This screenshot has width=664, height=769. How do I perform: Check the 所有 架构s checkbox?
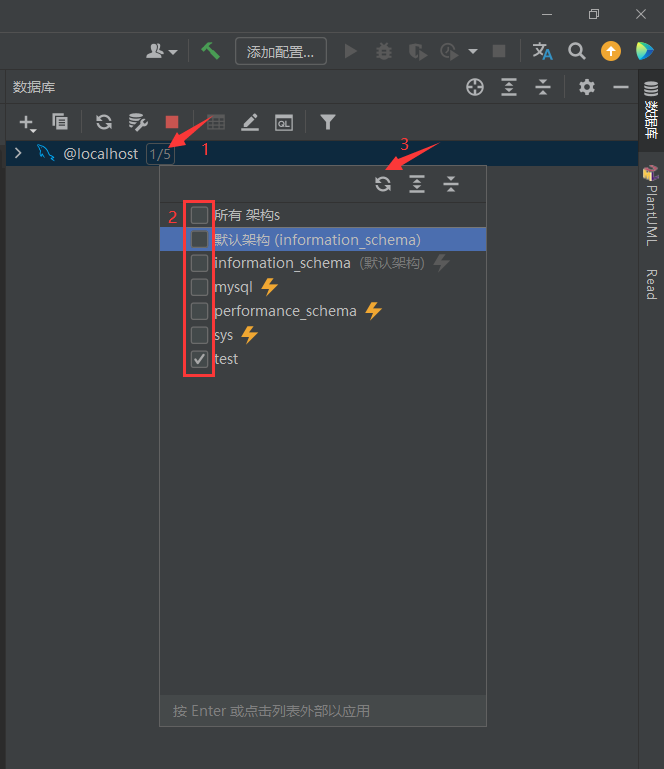pos(200,215)
